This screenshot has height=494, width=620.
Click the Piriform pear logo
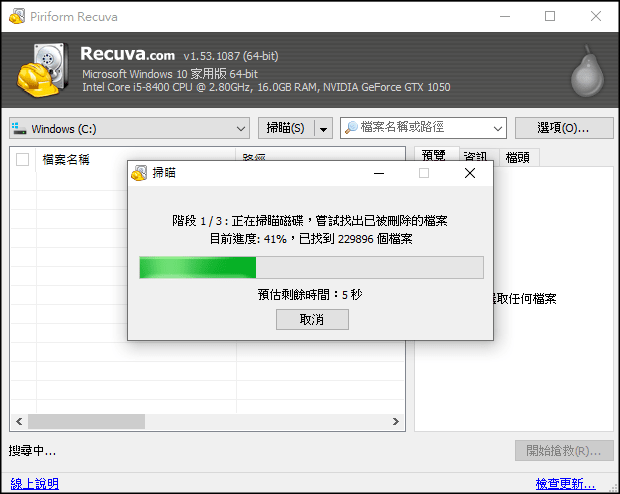[587, 71]
